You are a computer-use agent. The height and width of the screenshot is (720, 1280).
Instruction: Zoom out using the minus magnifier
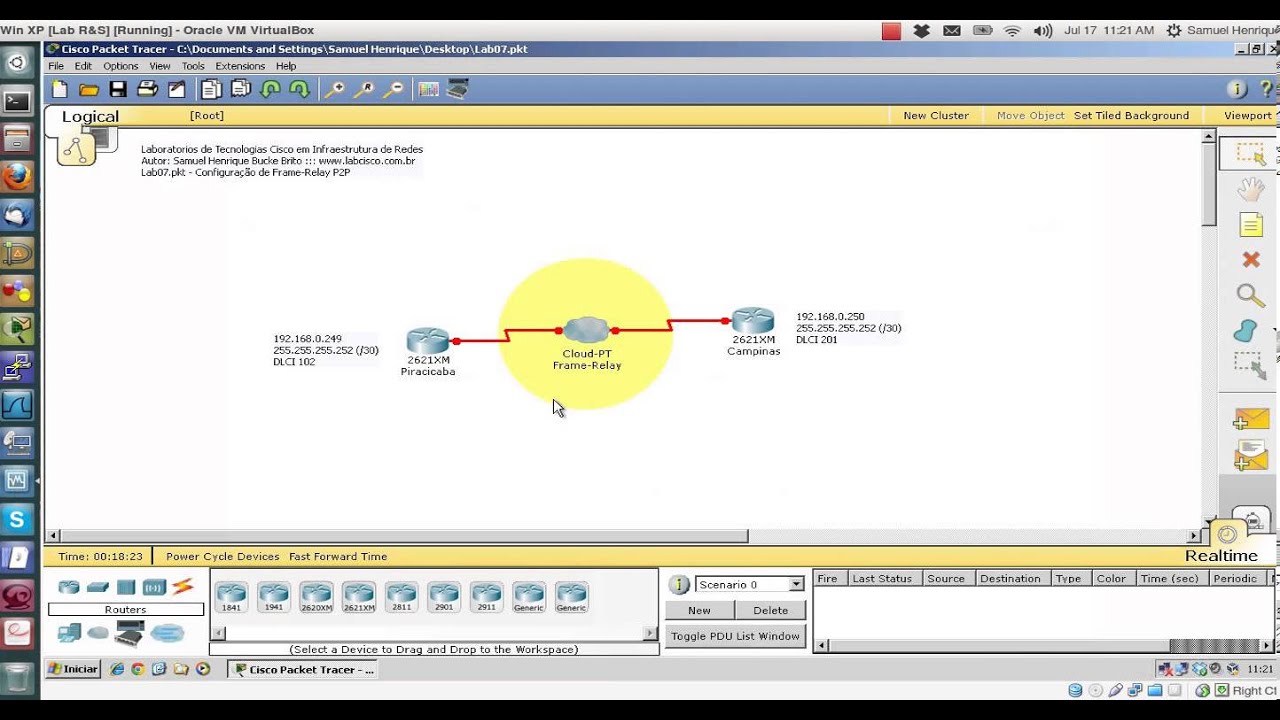pos(394,89)
